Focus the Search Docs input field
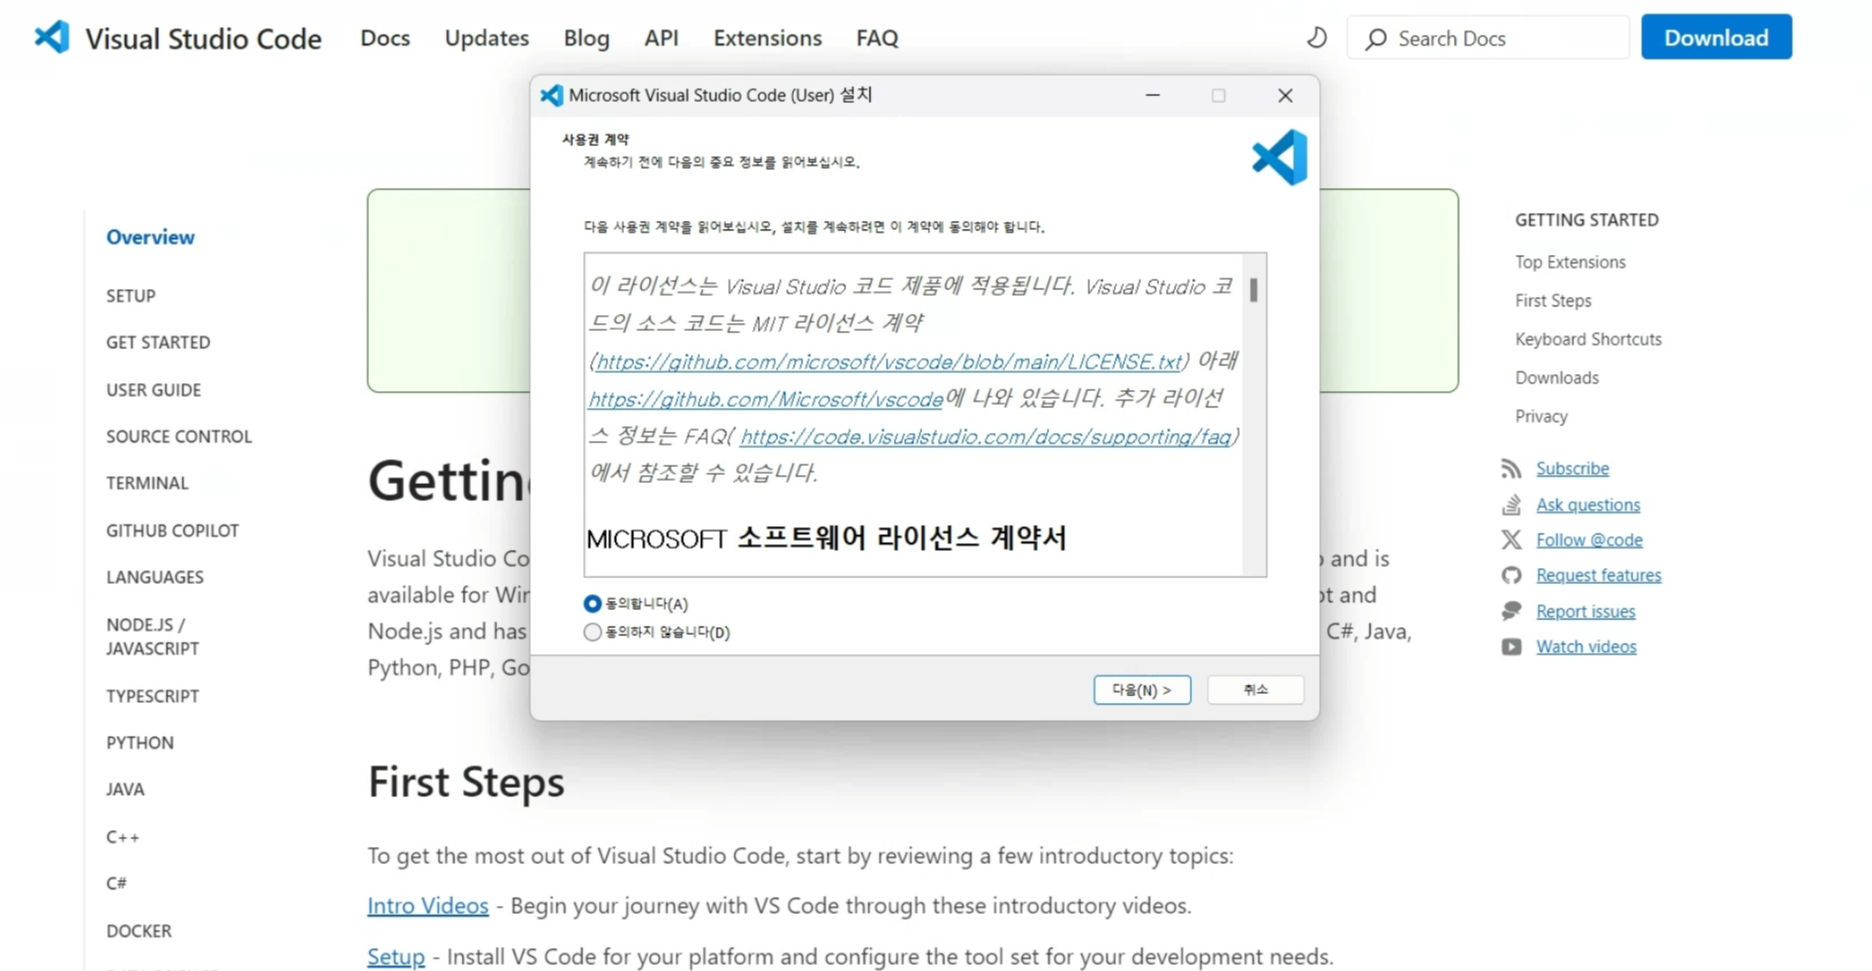 tap(1488, 38)
